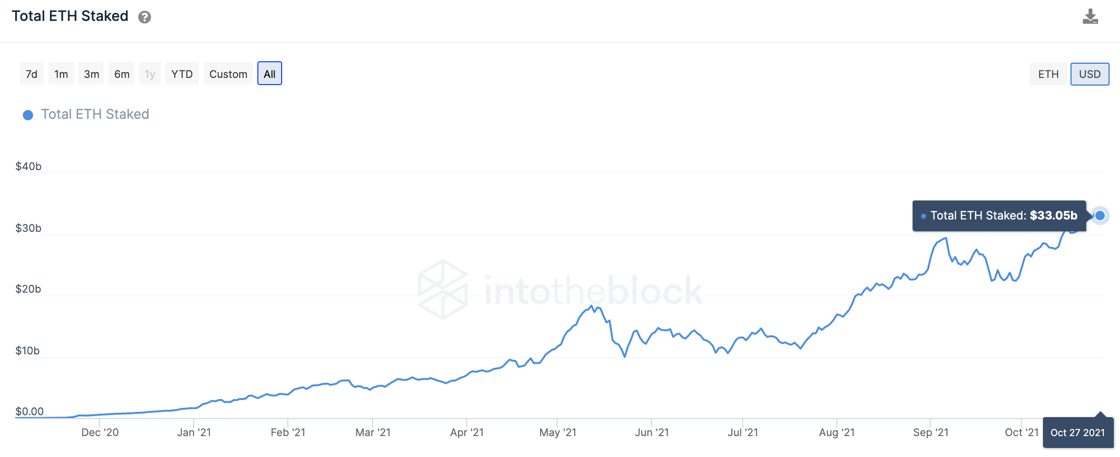Choose the YTD time range
Screen dimensions: 1120x457
click(x=182, y=74)
